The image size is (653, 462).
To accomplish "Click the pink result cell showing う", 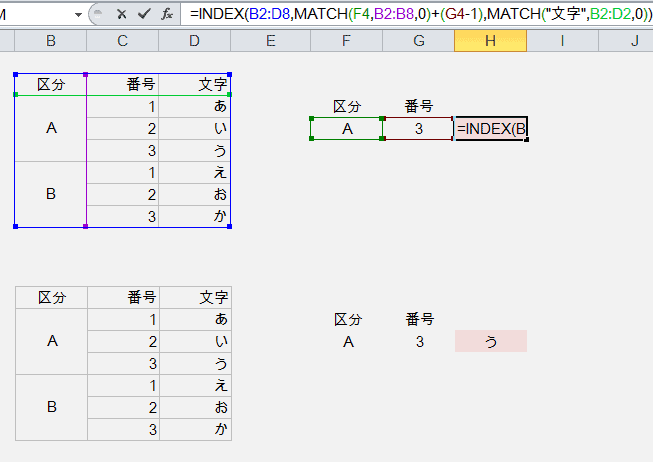I will coord(490,342).
